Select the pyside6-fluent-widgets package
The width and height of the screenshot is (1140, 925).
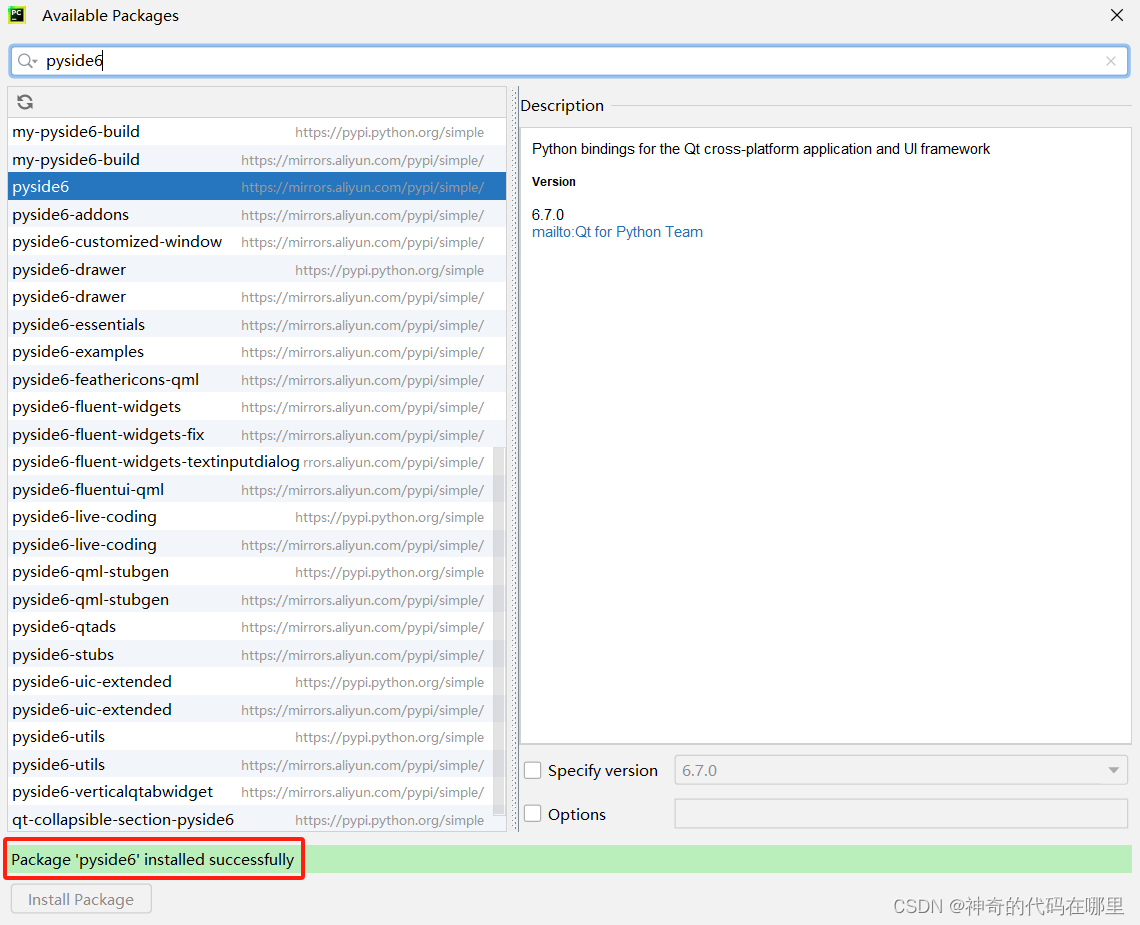pyautogui.click(x=96, y=406)
